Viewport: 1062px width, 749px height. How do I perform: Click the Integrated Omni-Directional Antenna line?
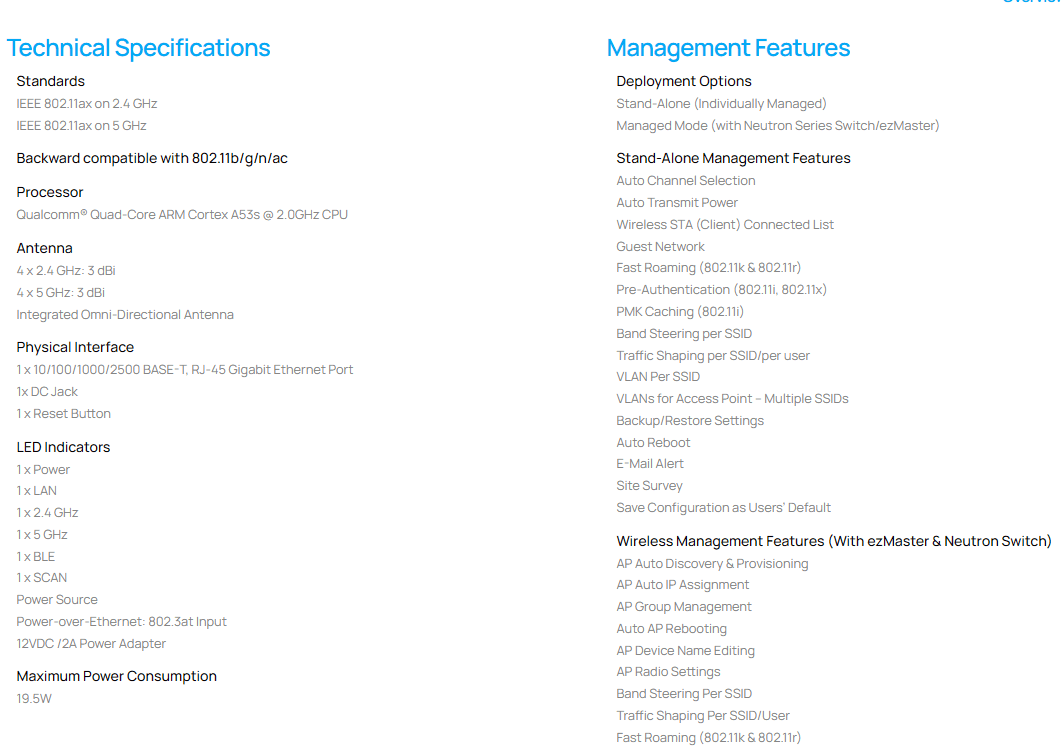[125, 315]
